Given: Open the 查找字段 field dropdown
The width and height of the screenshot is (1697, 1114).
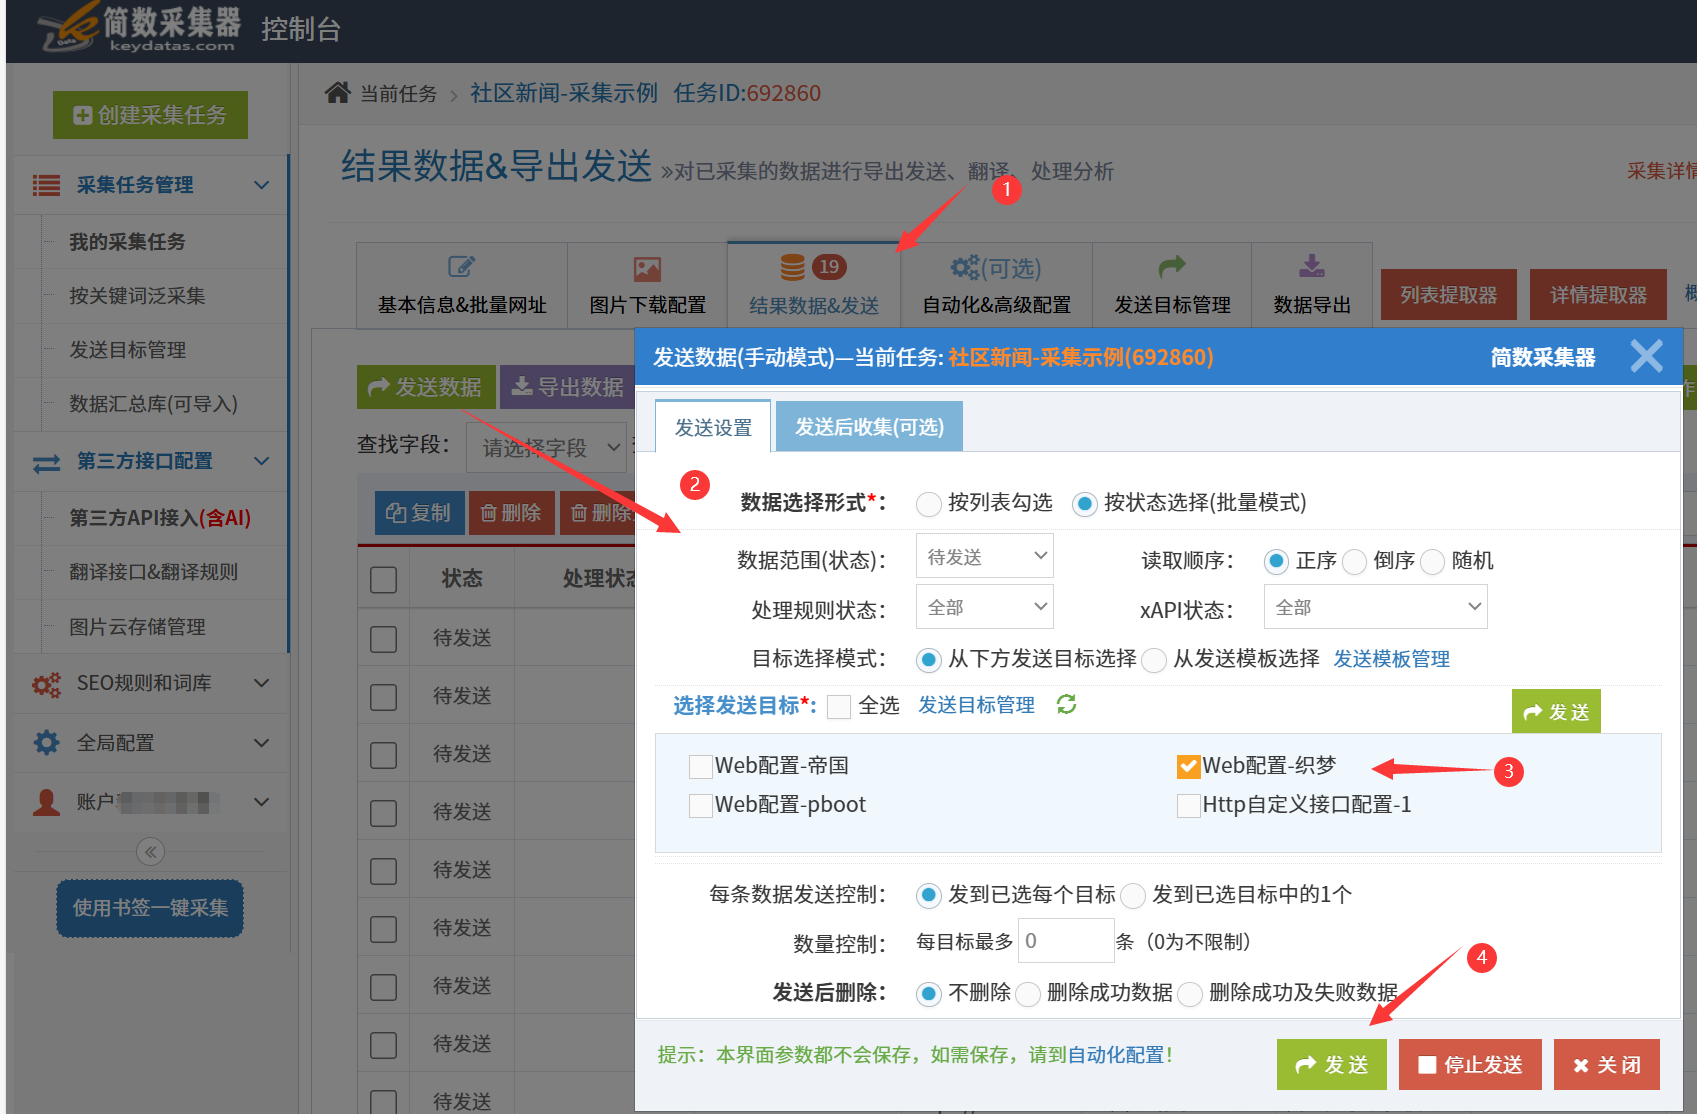Looking at the screenshot, I should (x=546, y=447).
